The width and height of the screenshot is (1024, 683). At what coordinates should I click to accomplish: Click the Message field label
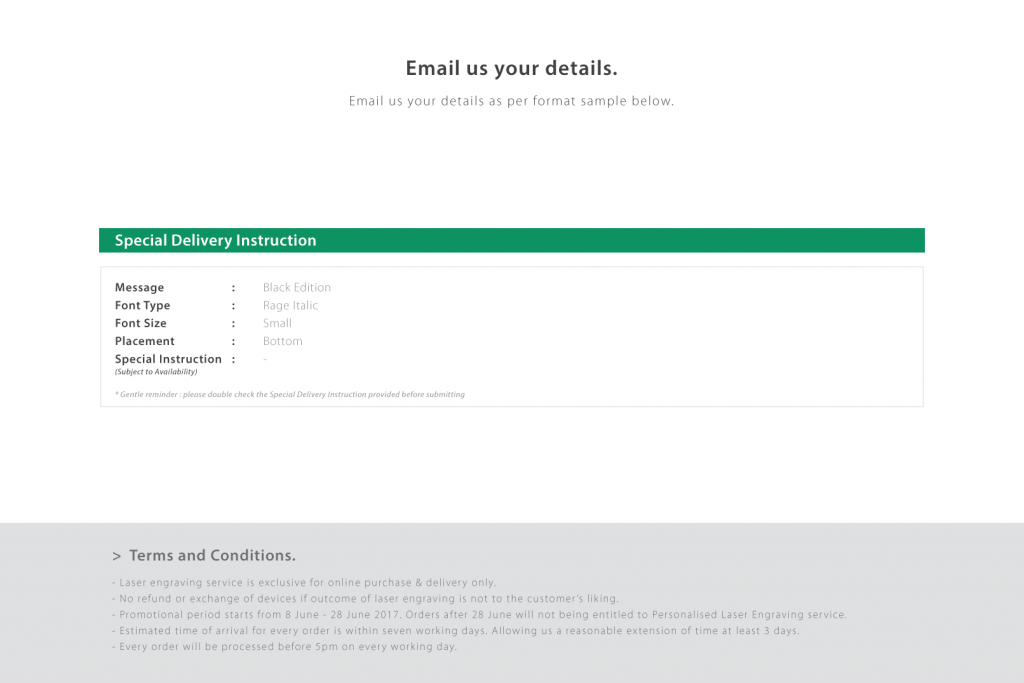(139, 287)
